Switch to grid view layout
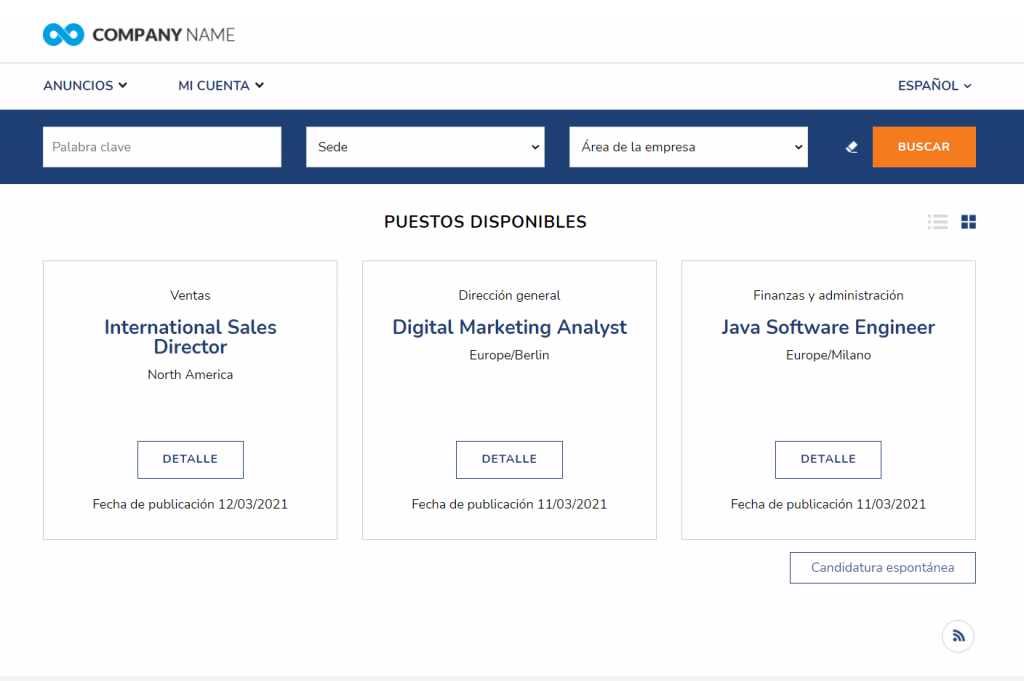The width and height of the screenshot is (1024, 681). click(968, 222)
